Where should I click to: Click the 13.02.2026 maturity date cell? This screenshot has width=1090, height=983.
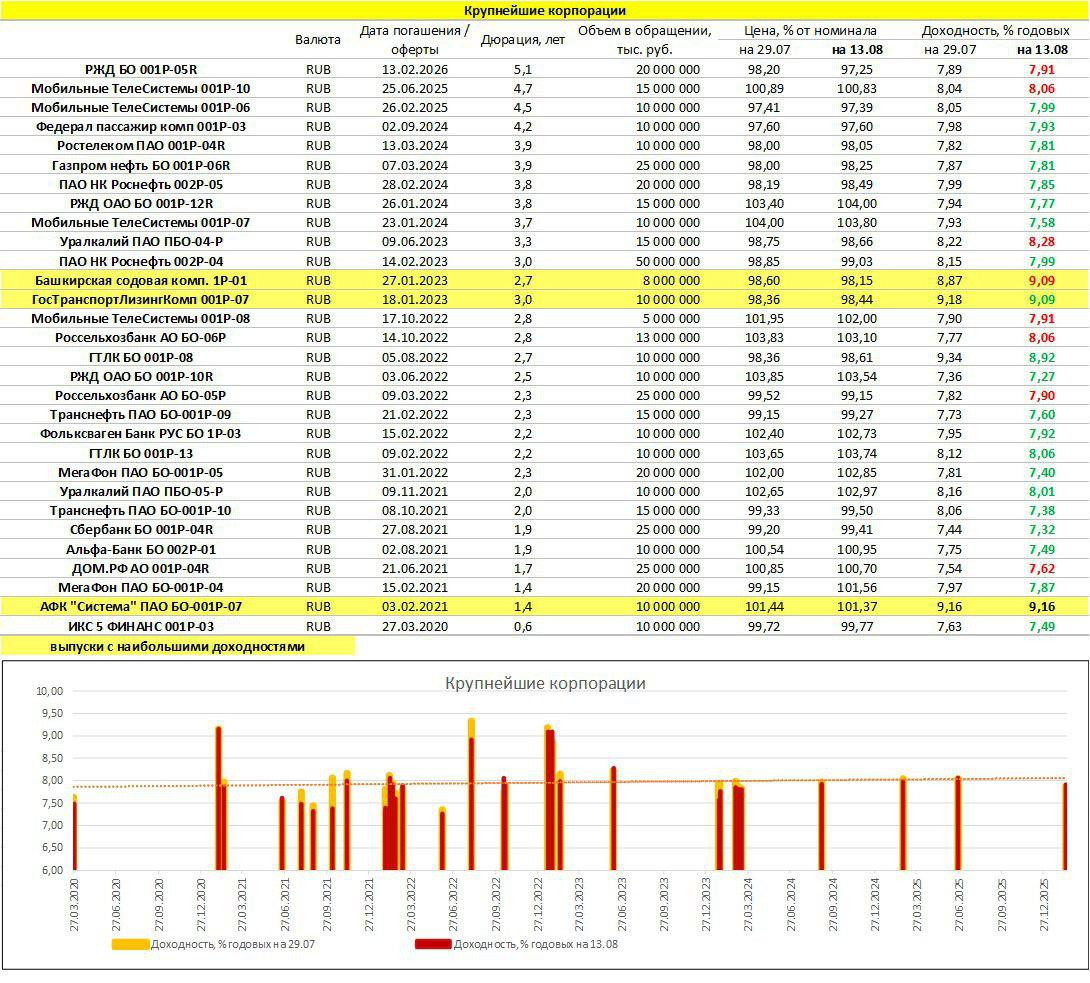click(414, 69)
